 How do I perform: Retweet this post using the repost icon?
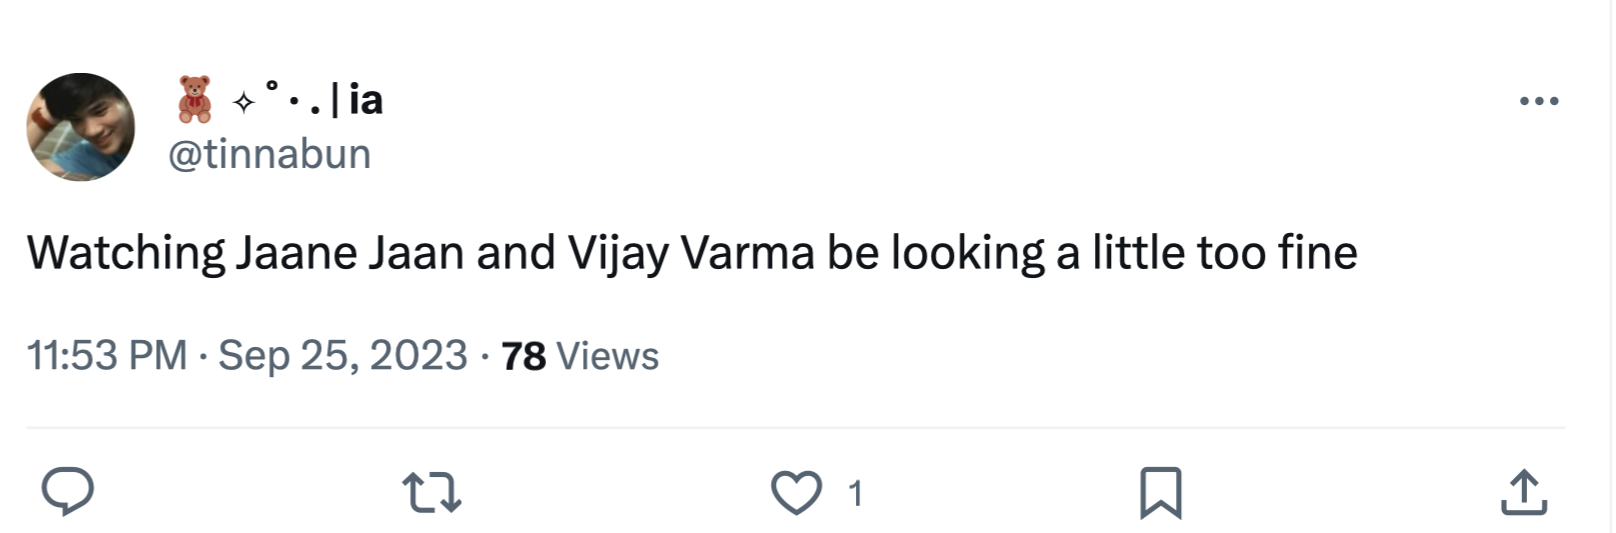coord(431,493)
